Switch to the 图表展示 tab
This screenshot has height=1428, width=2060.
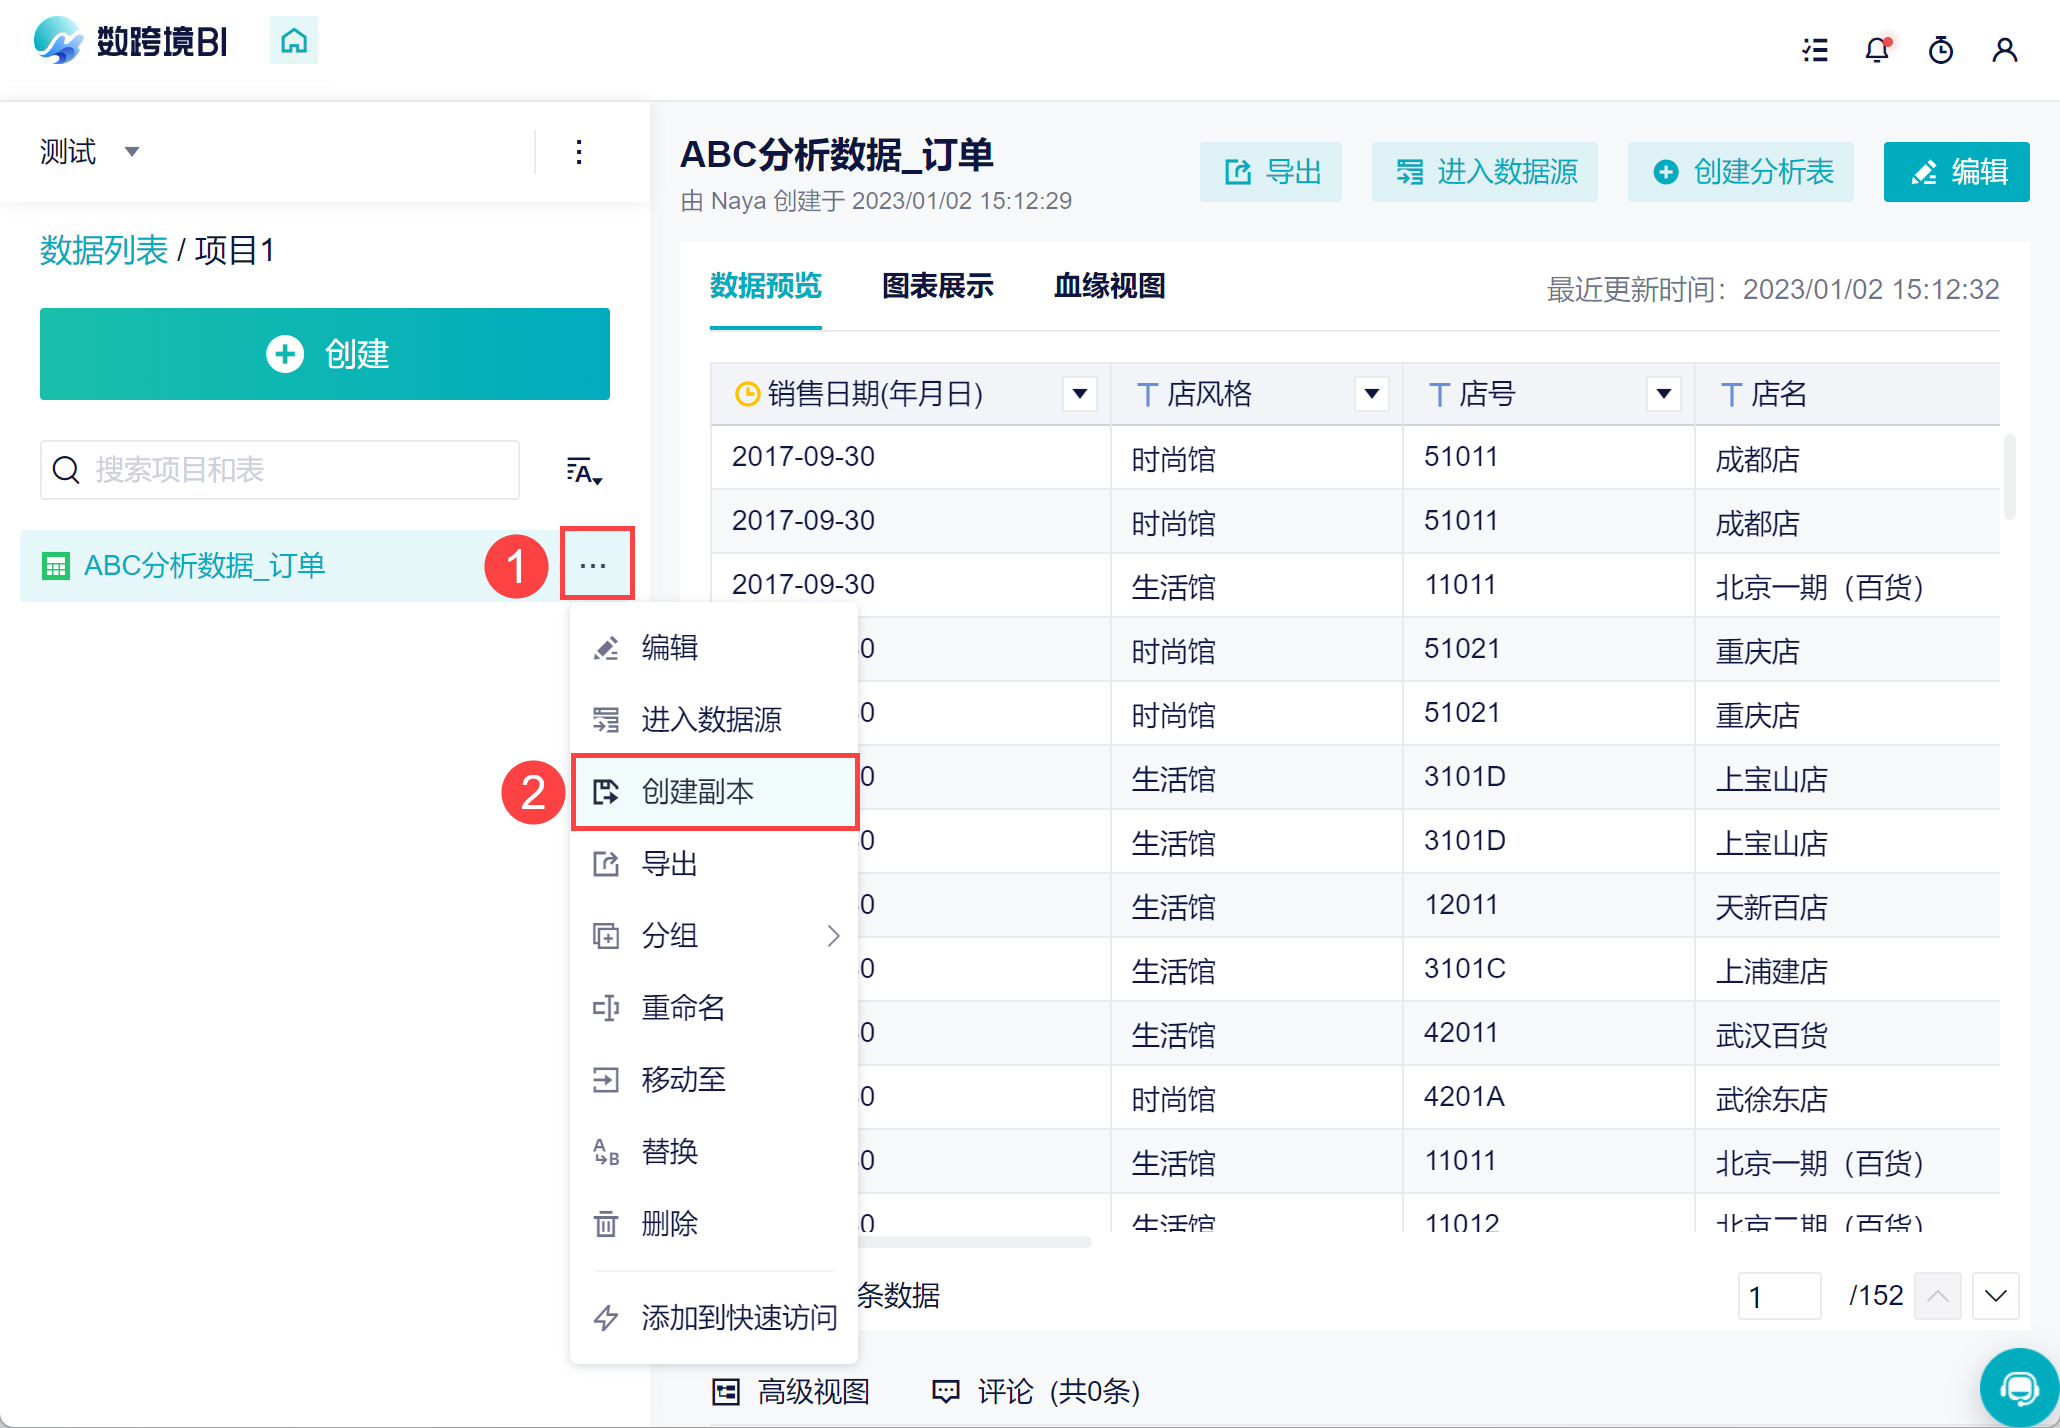point(937,287)
